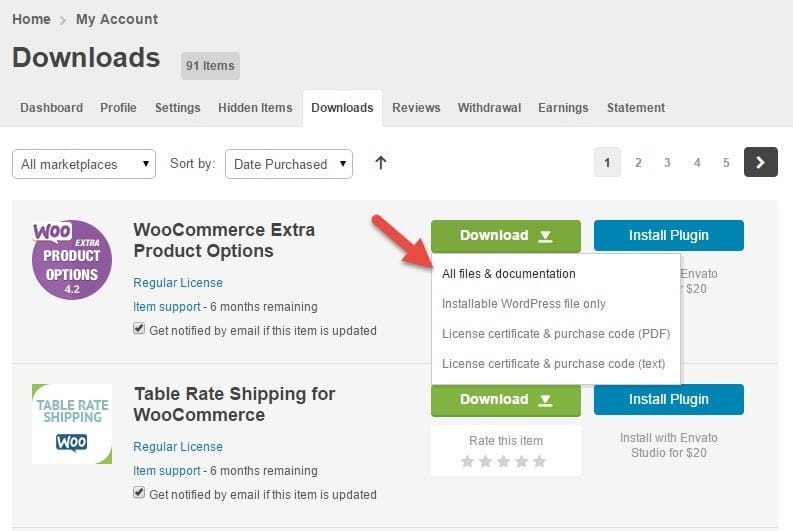Open WooCommerce Extra Product Options title
Screen dimensions: 793x531
tap(224, 240)
